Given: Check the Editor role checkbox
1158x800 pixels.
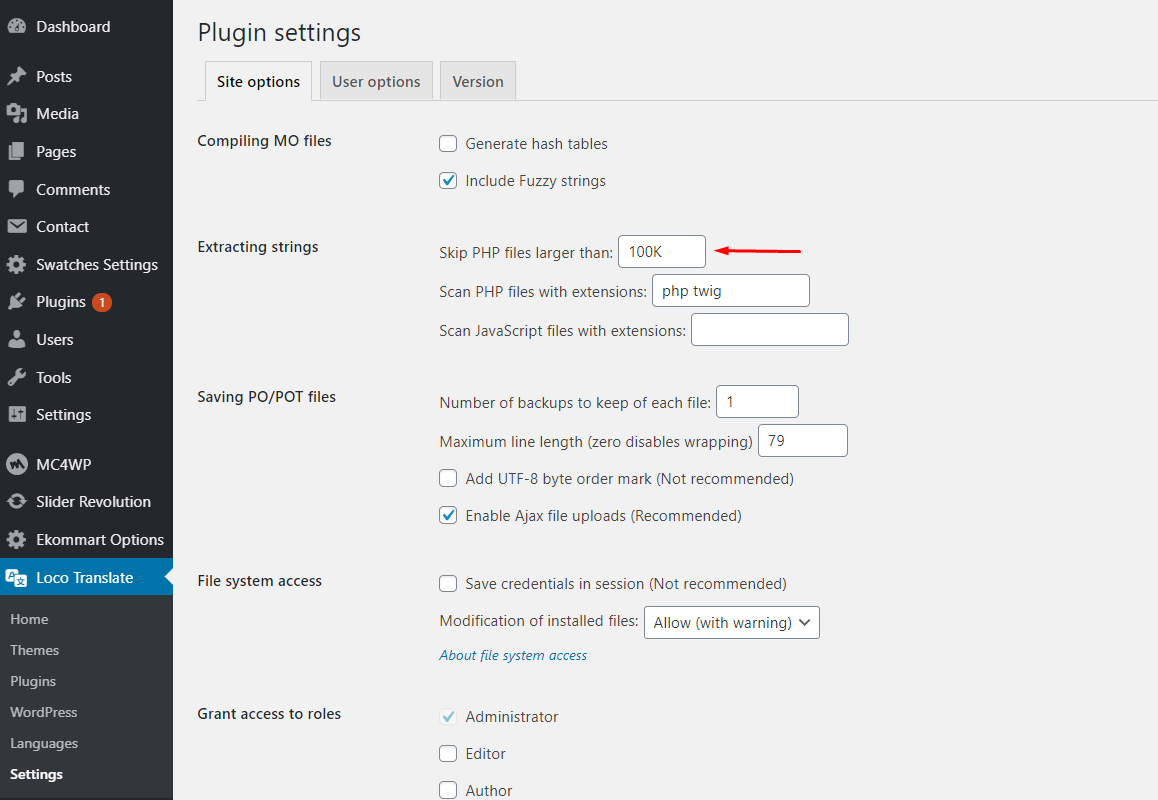Looking at the screenshot, I should point(449,754).
